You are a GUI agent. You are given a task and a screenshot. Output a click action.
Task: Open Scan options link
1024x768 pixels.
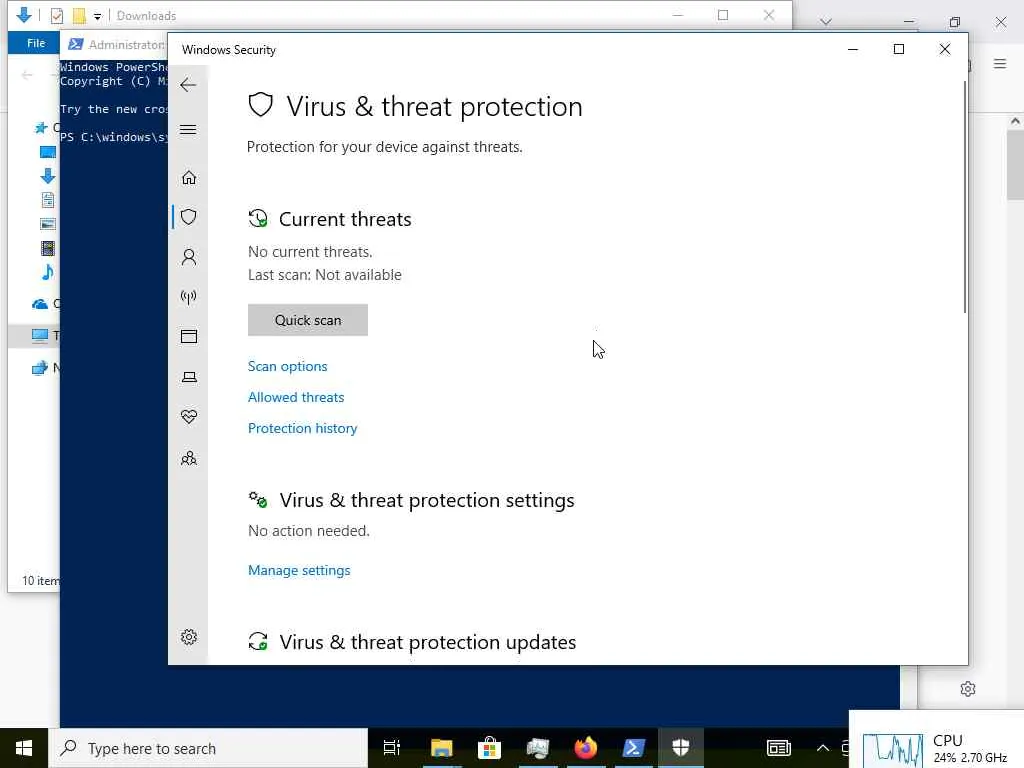[x=287, y=366]
